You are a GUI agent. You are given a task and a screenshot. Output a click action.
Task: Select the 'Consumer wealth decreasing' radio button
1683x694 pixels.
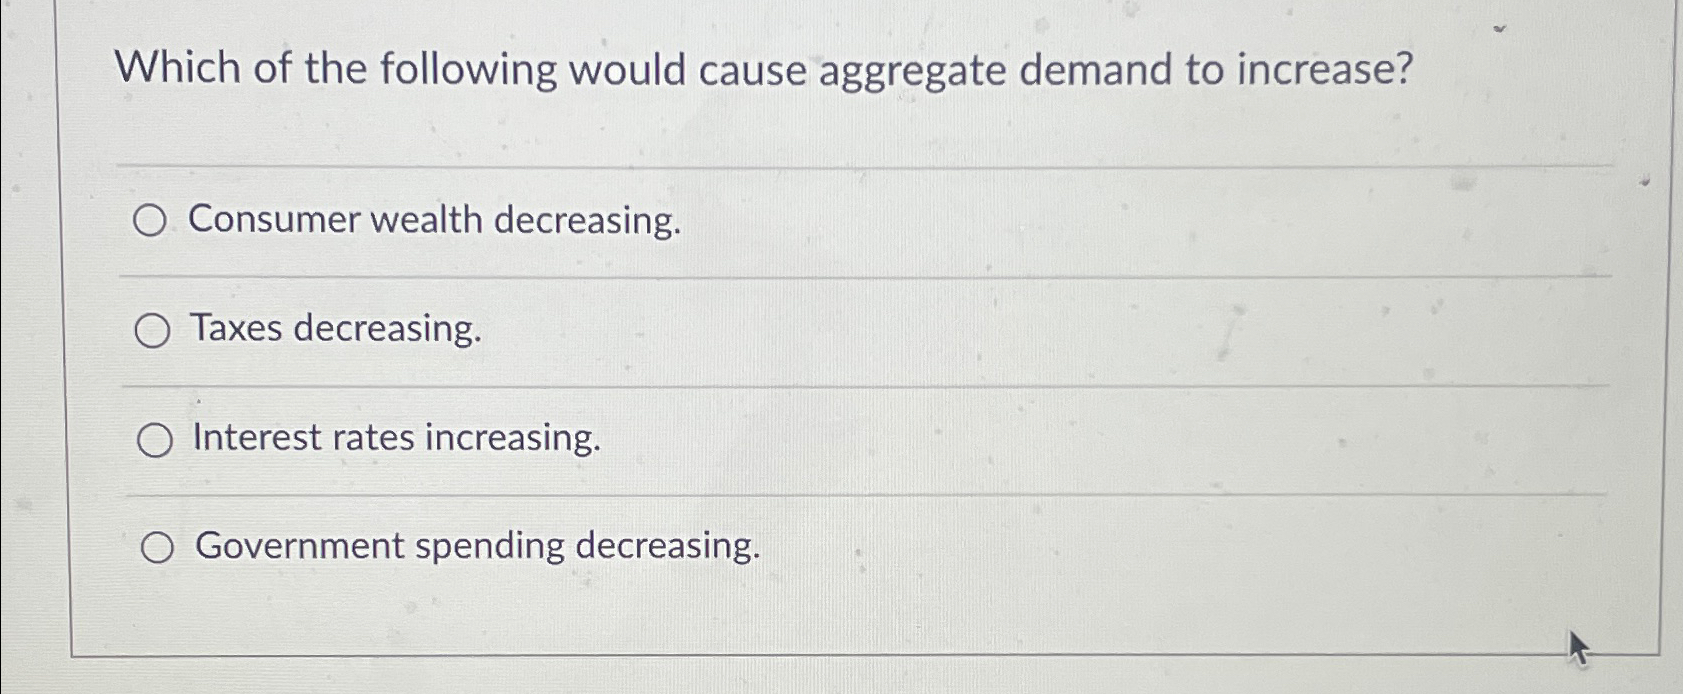pyautogui.click(x=152, y=219)
